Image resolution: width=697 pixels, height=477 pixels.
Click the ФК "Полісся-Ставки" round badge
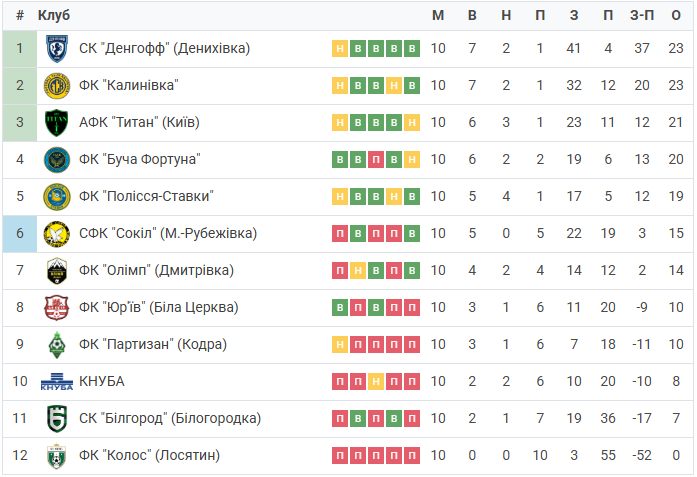click(x=56, y=196)
